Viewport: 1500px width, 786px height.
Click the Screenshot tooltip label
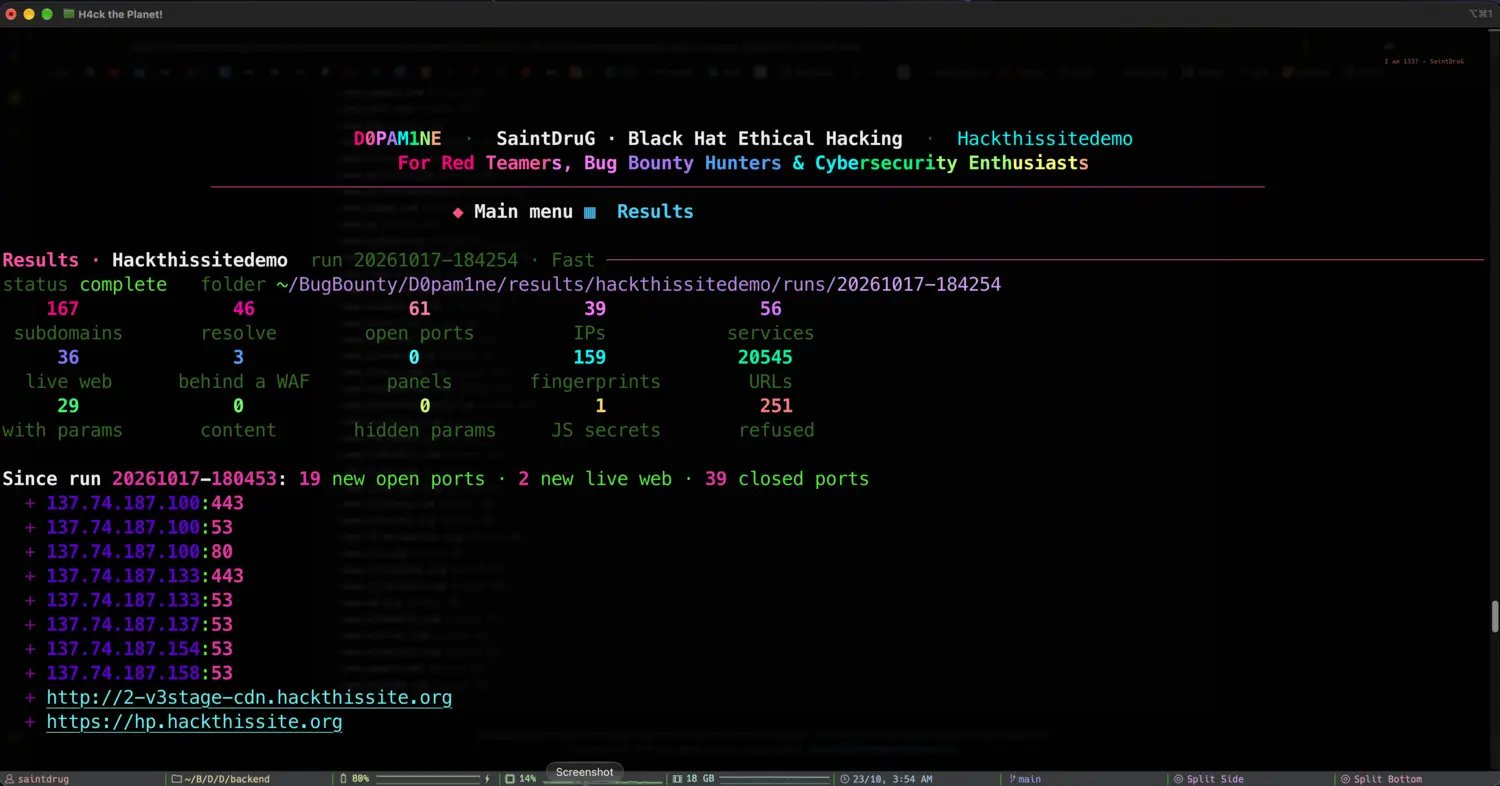click(585, 772)
